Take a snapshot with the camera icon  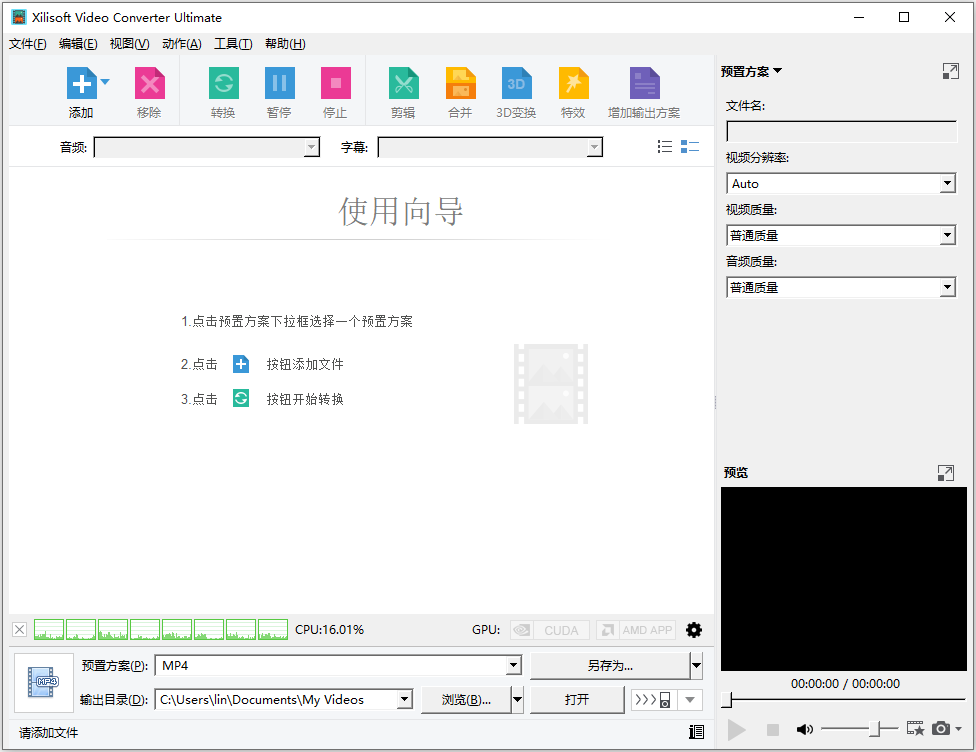click(941, 728)
